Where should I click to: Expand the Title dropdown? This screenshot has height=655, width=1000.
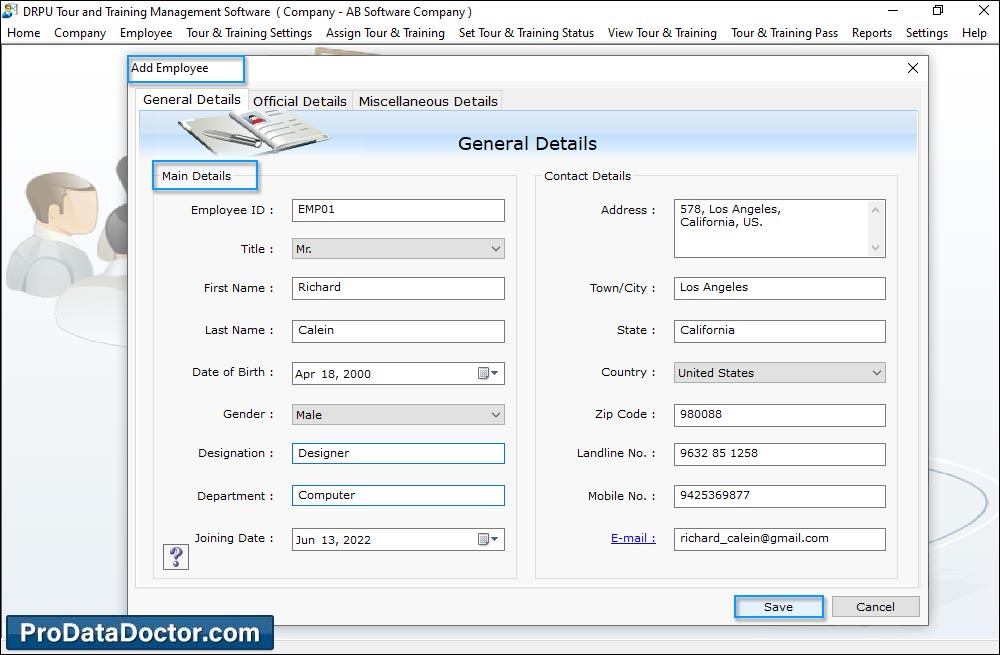[496, 249]
